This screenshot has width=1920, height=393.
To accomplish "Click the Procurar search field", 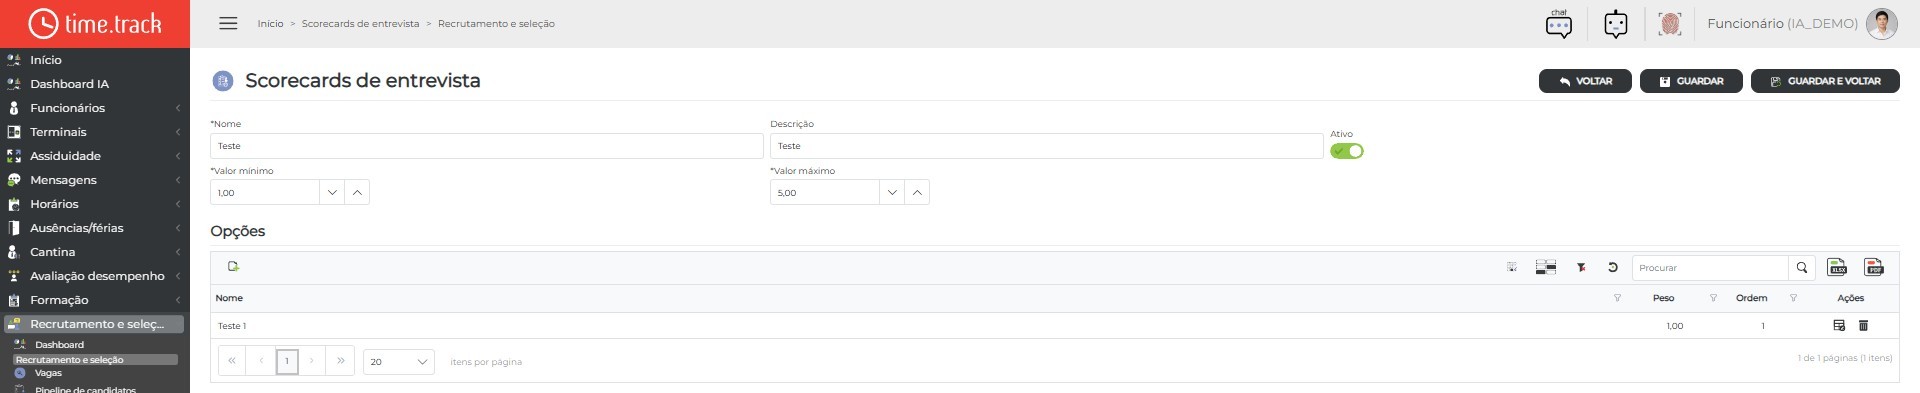I will pos(1710,267).
